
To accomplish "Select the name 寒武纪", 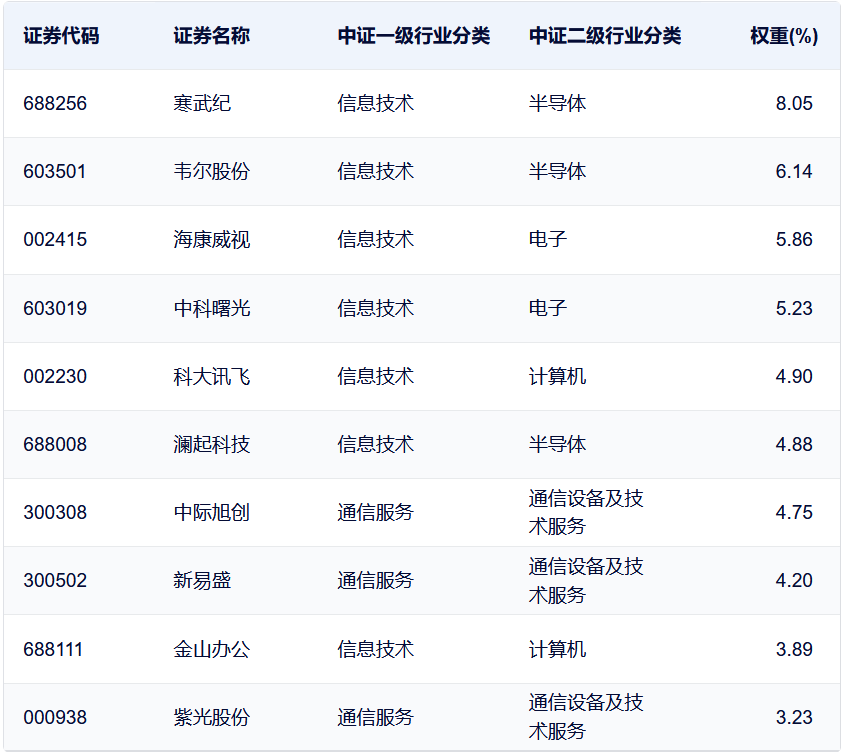I will [x=202, y=103].
